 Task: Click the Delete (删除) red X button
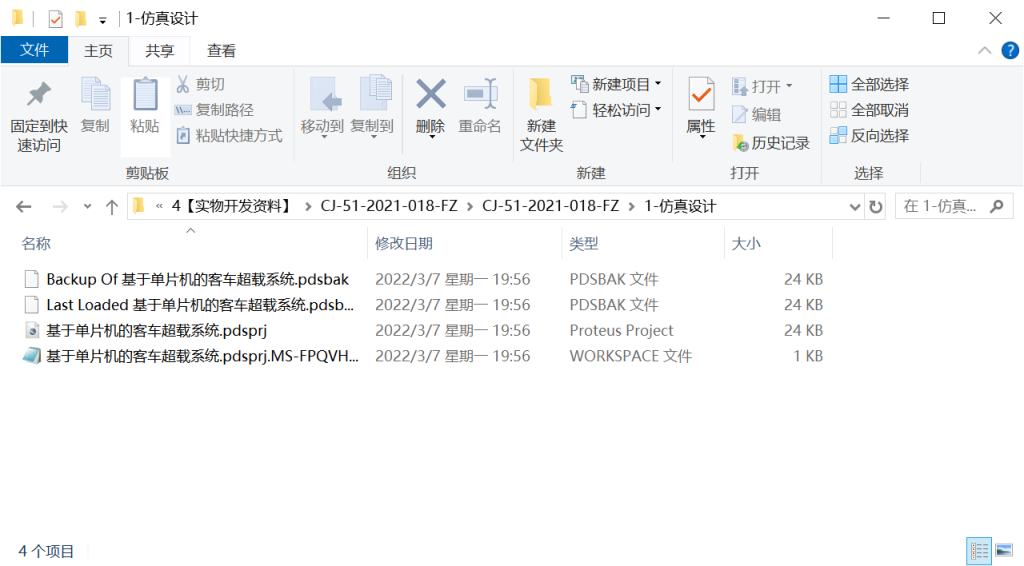pos(430,108)
